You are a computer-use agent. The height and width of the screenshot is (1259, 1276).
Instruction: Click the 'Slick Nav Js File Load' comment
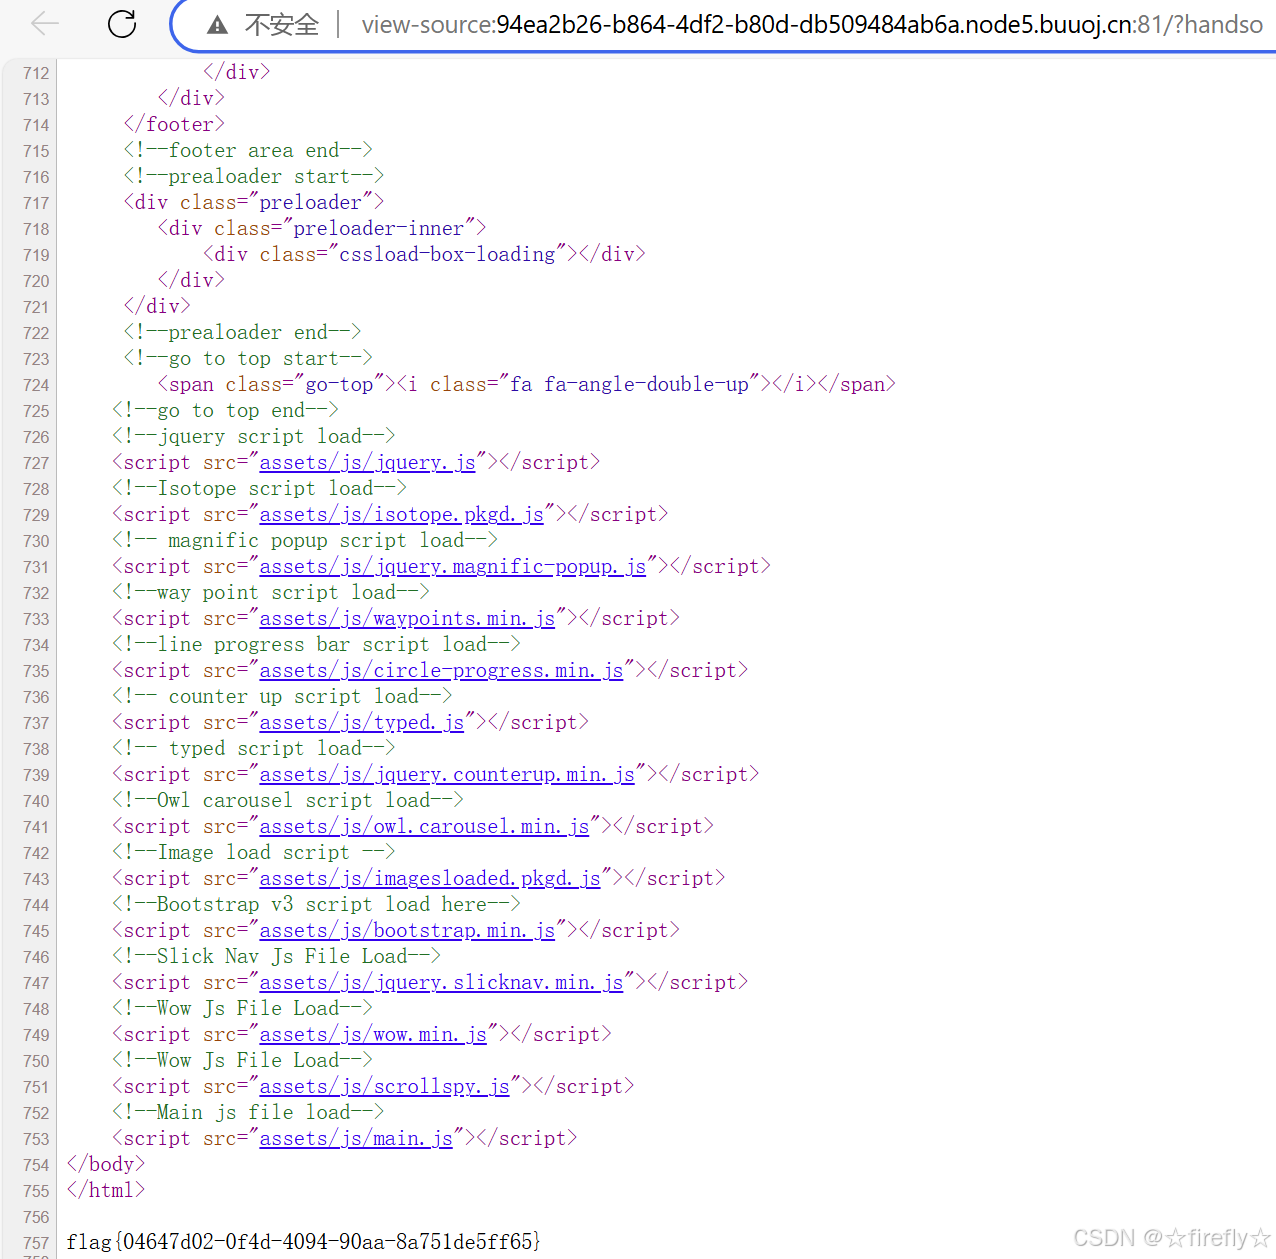pyautogui.click(x=276, y=956)
